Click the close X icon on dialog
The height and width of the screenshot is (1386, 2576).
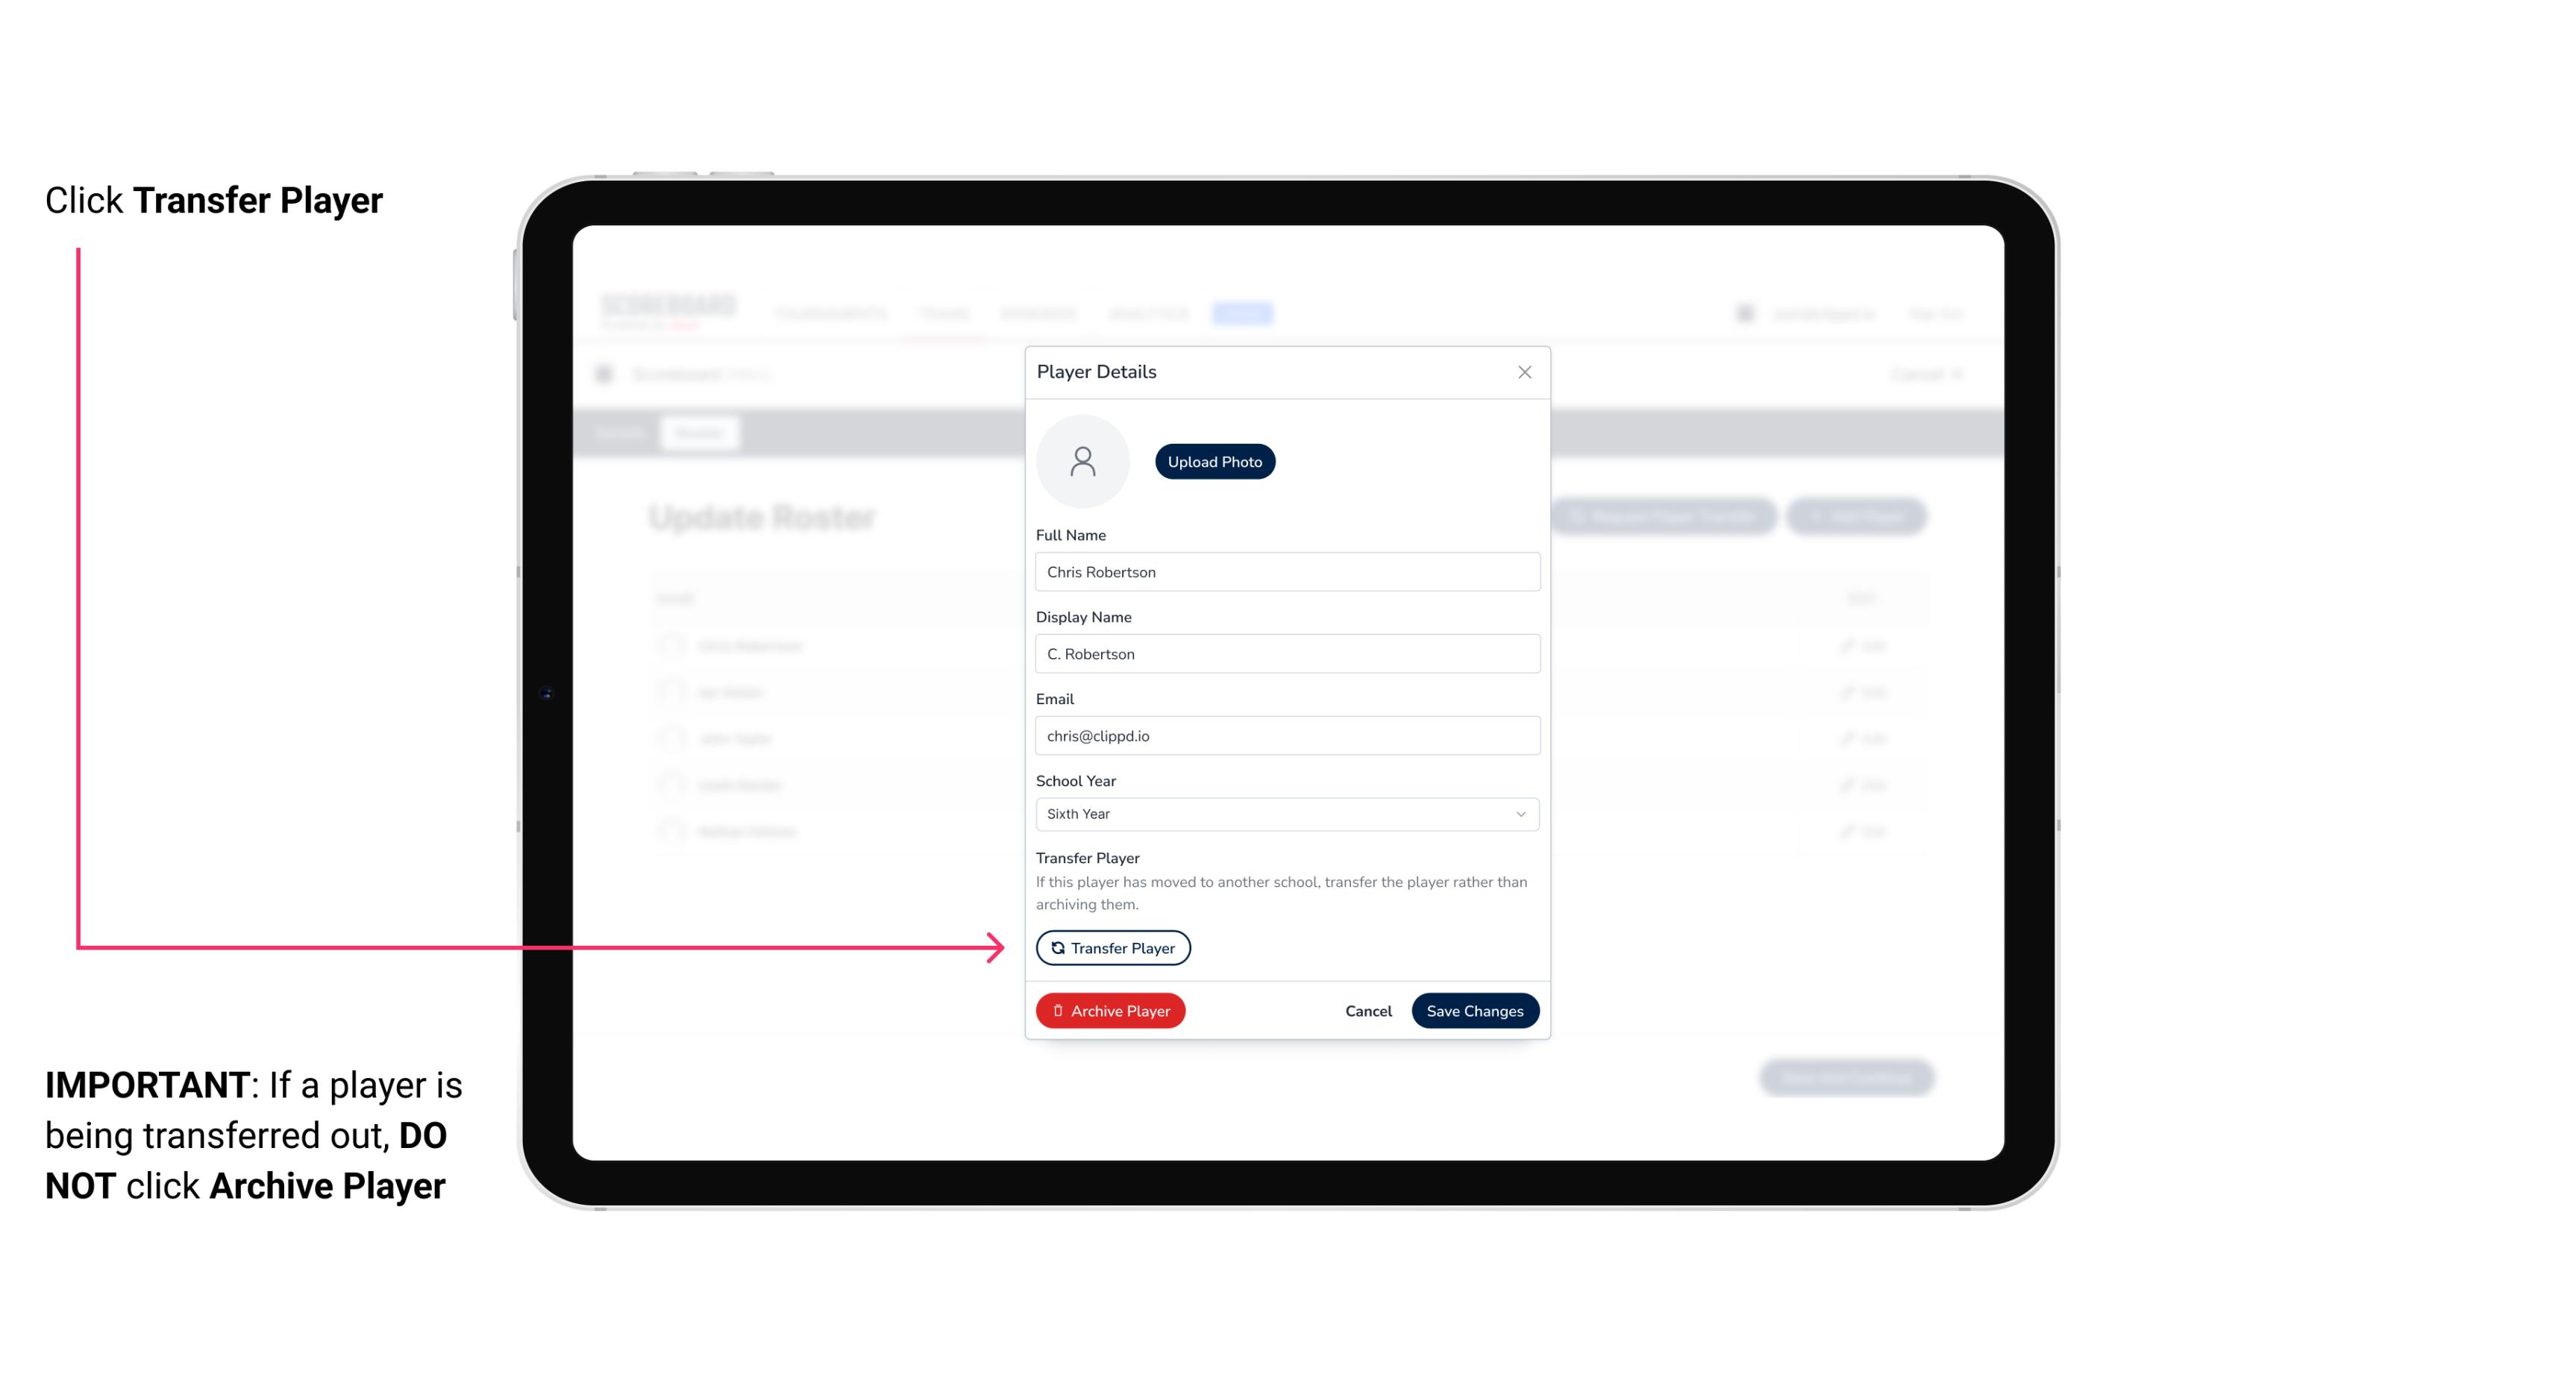[x=1524, y=372]
